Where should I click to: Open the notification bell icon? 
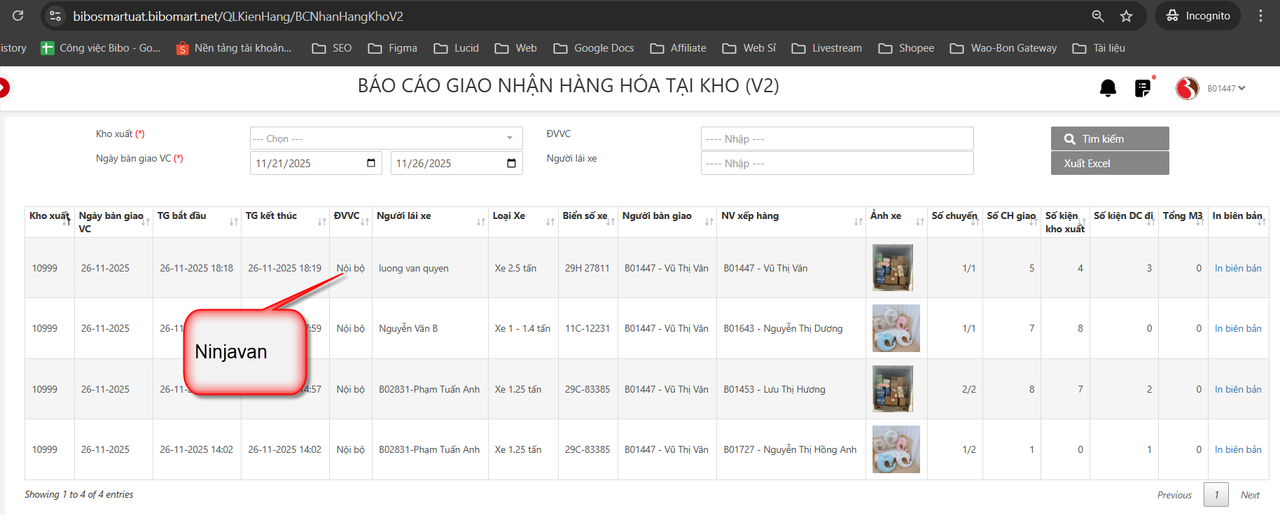[1108, 88]
